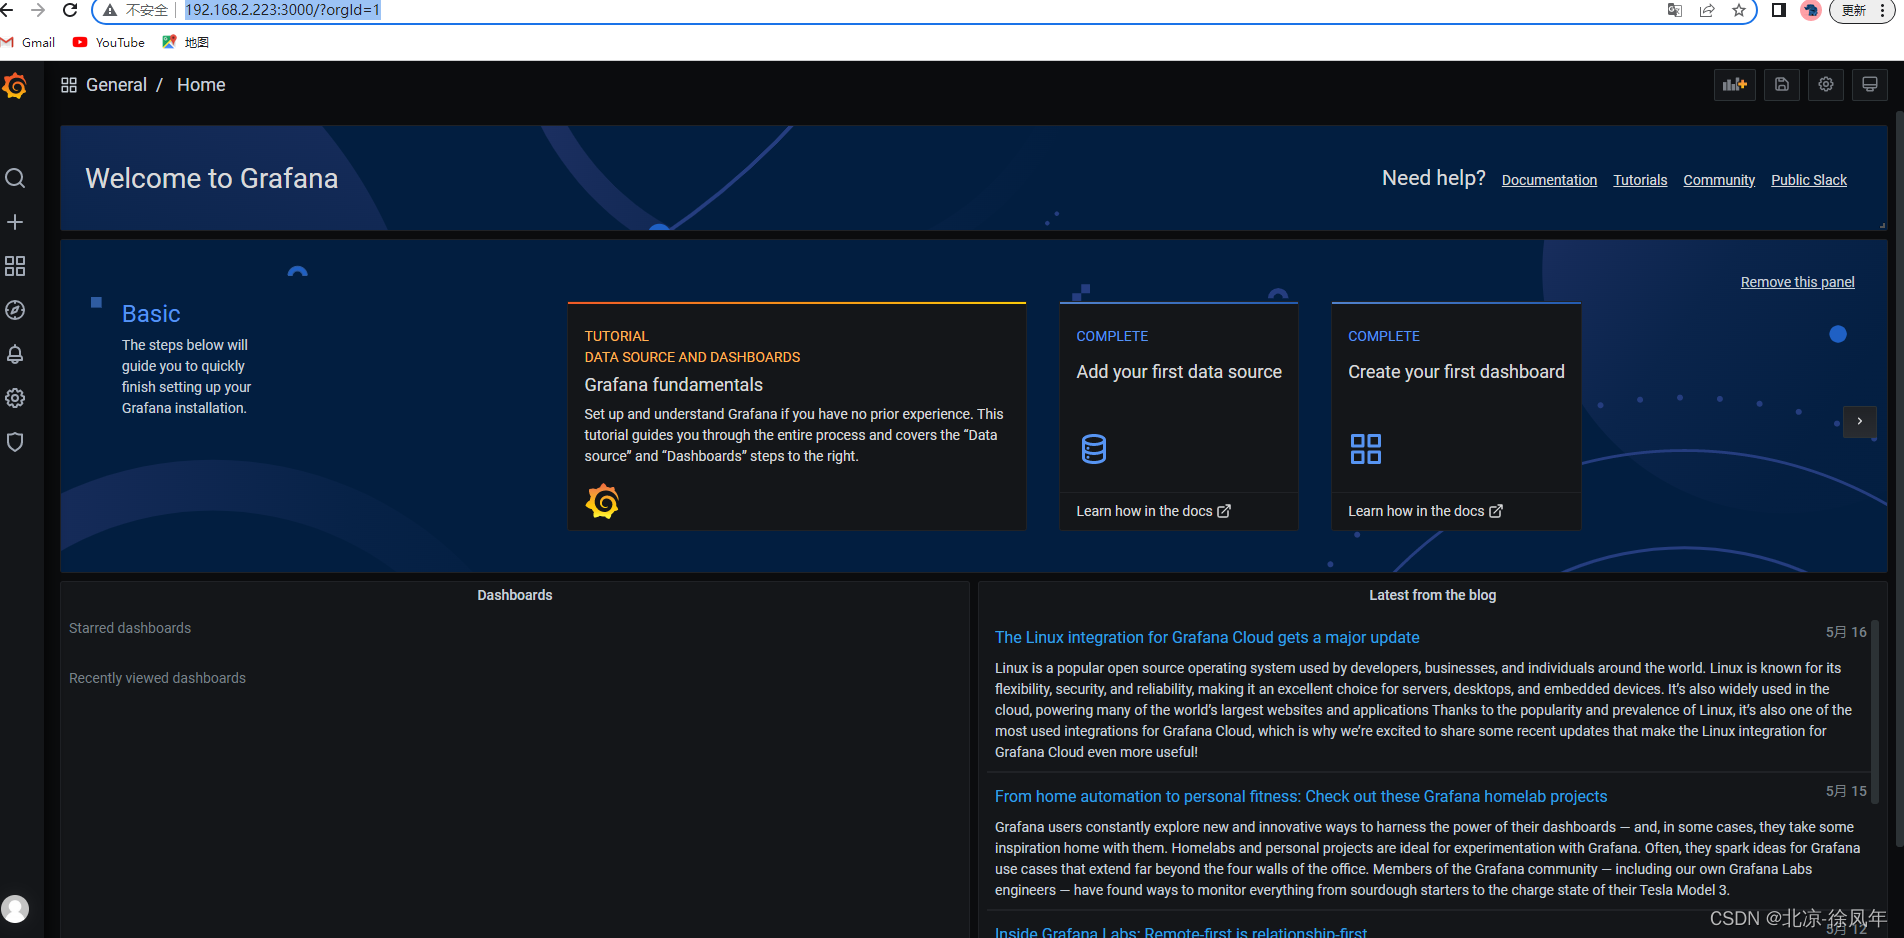Click the Grafana logo in sidebar
1904x938 pixels.
(15, 86)
